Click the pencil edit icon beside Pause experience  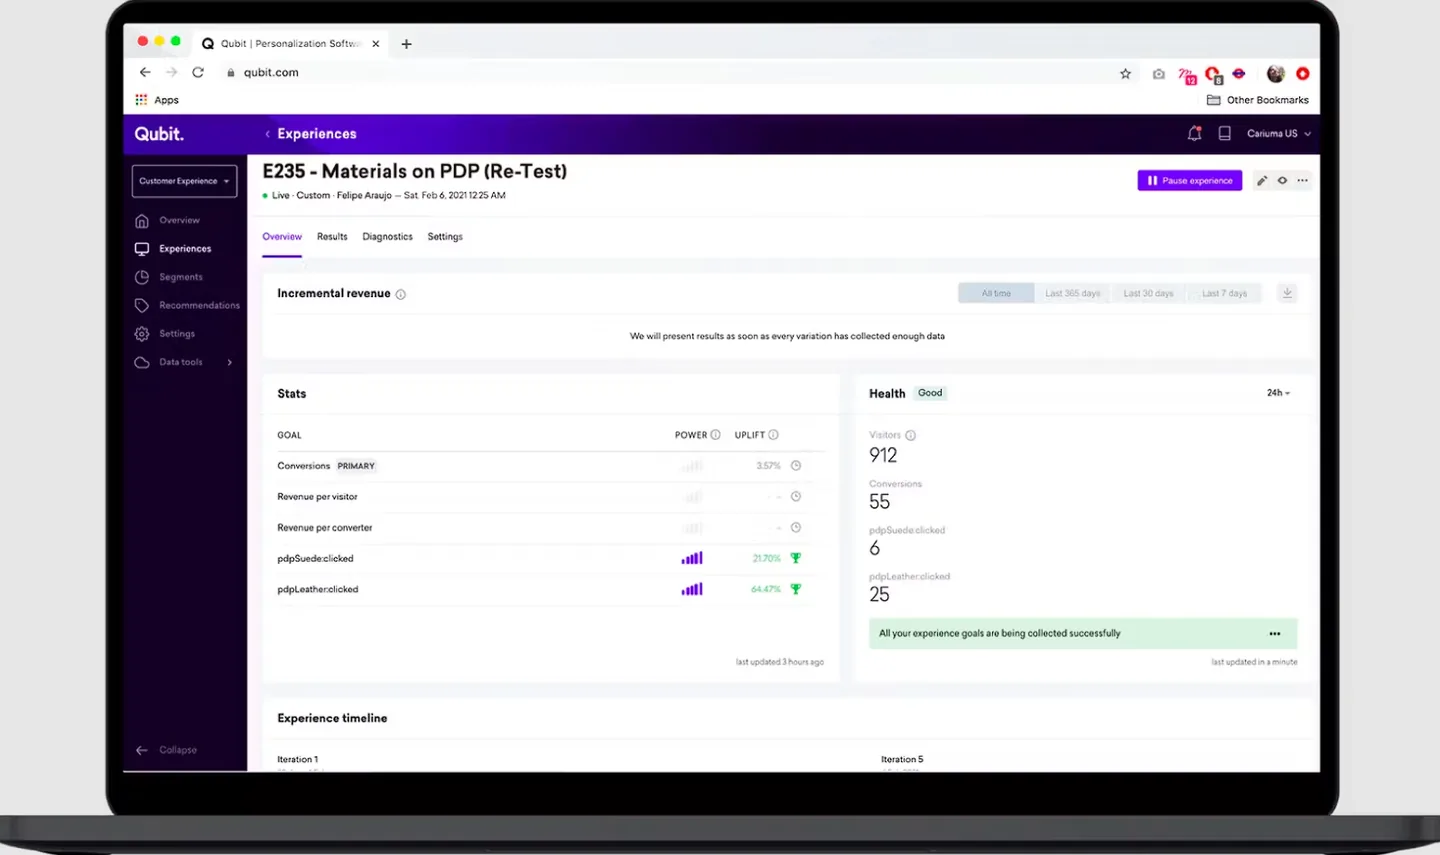coord(1262,181)
